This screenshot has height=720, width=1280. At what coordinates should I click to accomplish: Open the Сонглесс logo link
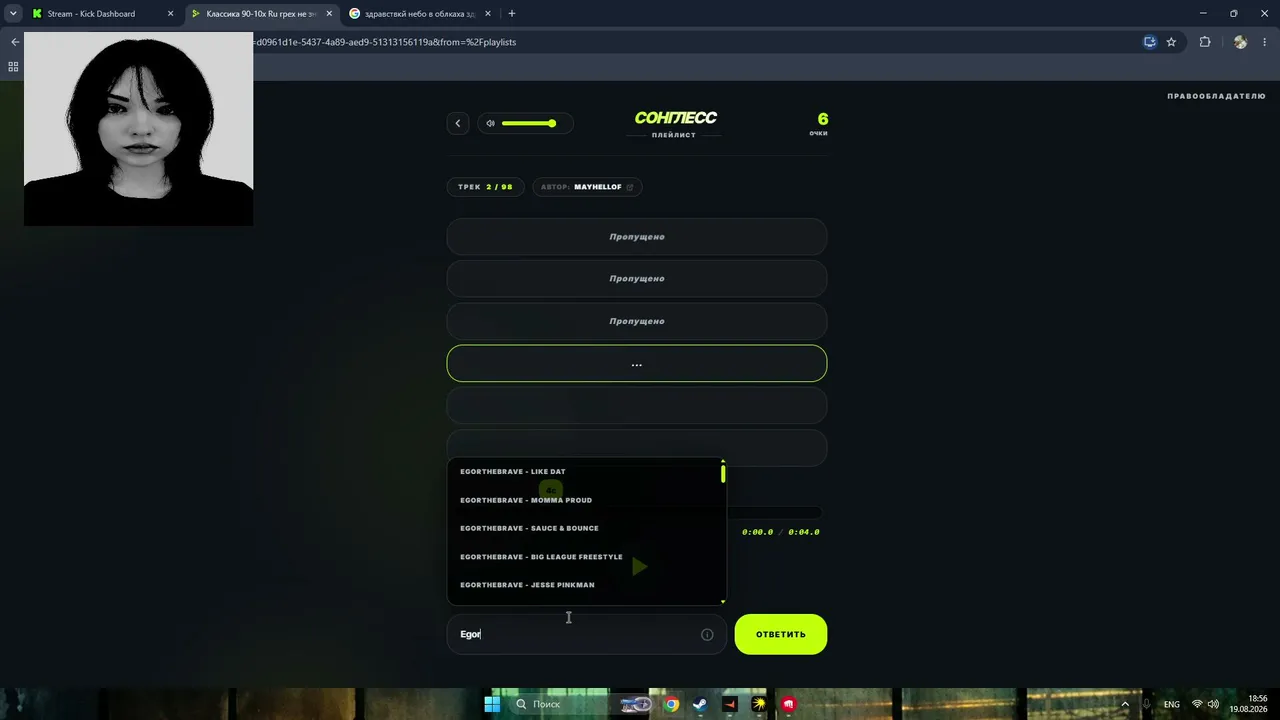coord(675,118)
